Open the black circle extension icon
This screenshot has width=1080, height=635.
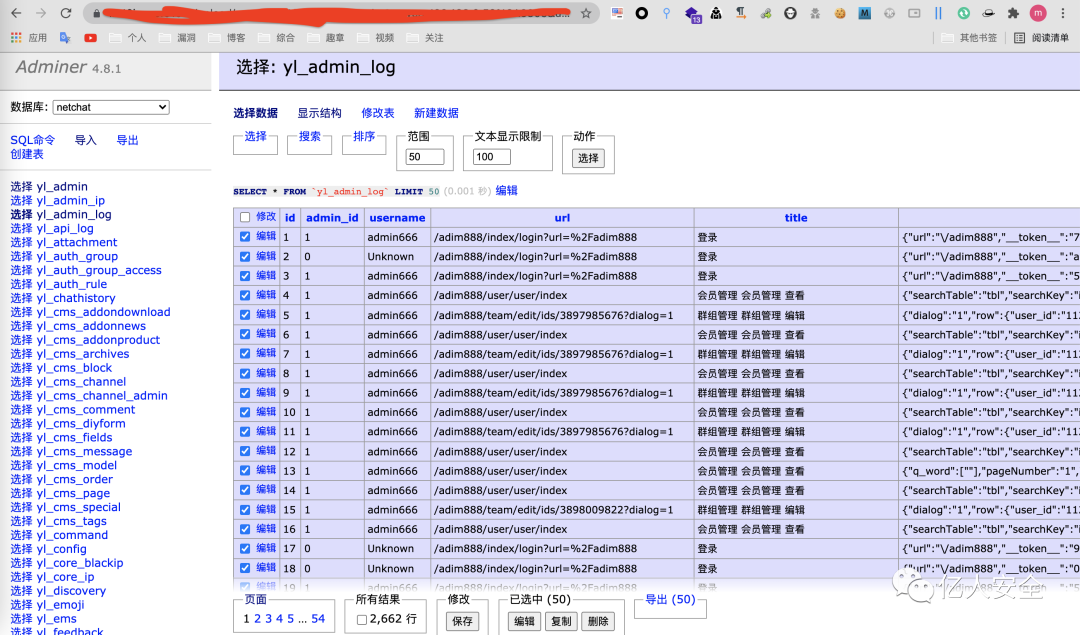click(x=641, y=13)
